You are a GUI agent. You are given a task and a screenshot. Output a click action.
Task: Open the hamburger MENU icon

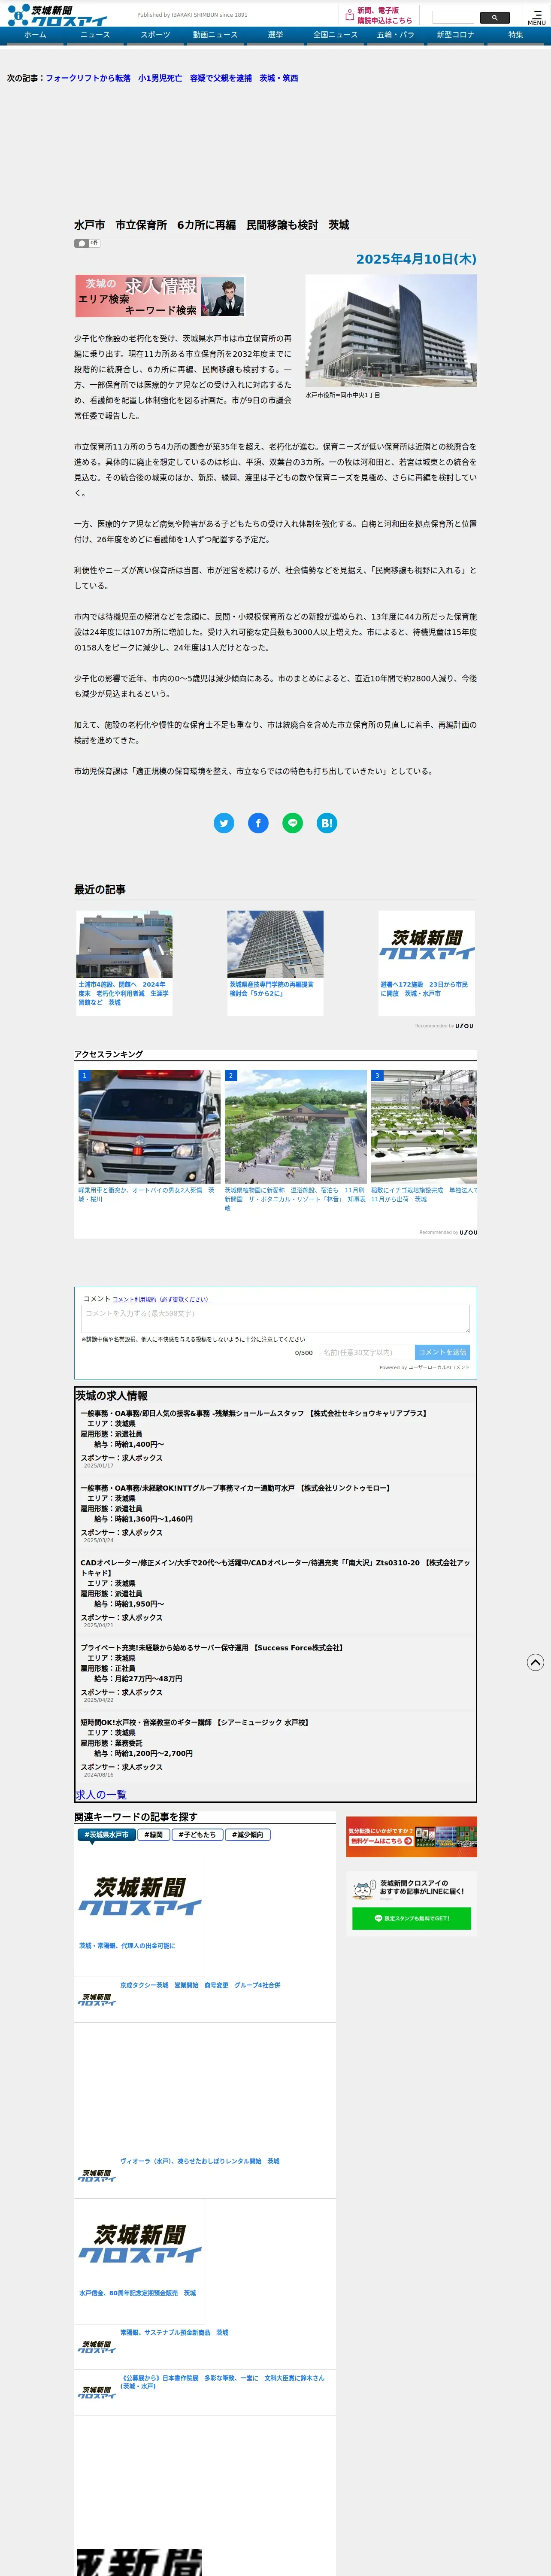[537, 17]
